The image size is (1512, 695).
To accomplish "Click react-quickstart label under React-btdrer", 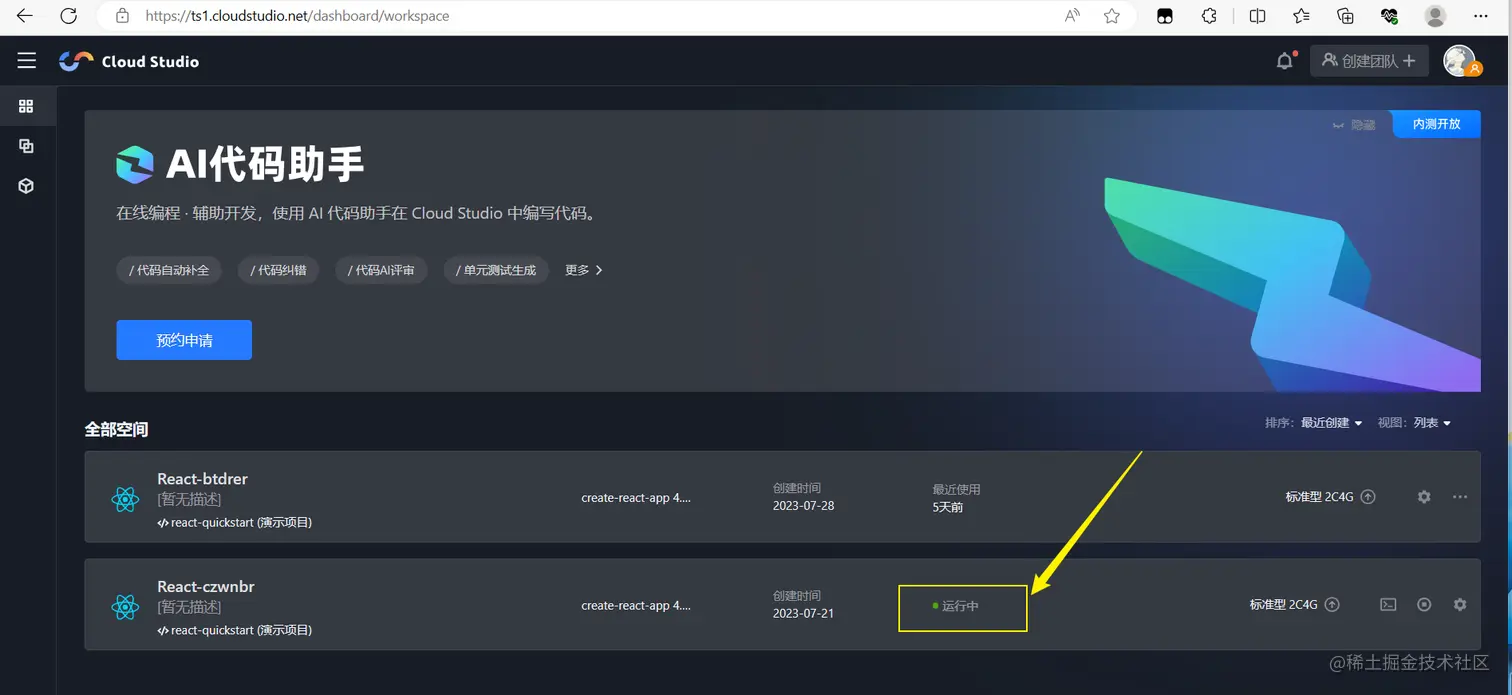I will 235,522.
